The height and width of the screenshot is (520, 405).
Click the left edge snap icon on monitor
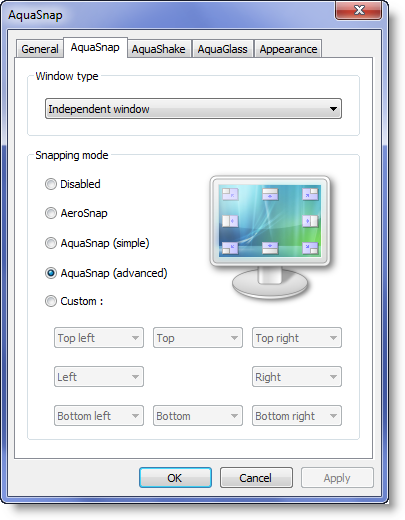pos(230,221)
